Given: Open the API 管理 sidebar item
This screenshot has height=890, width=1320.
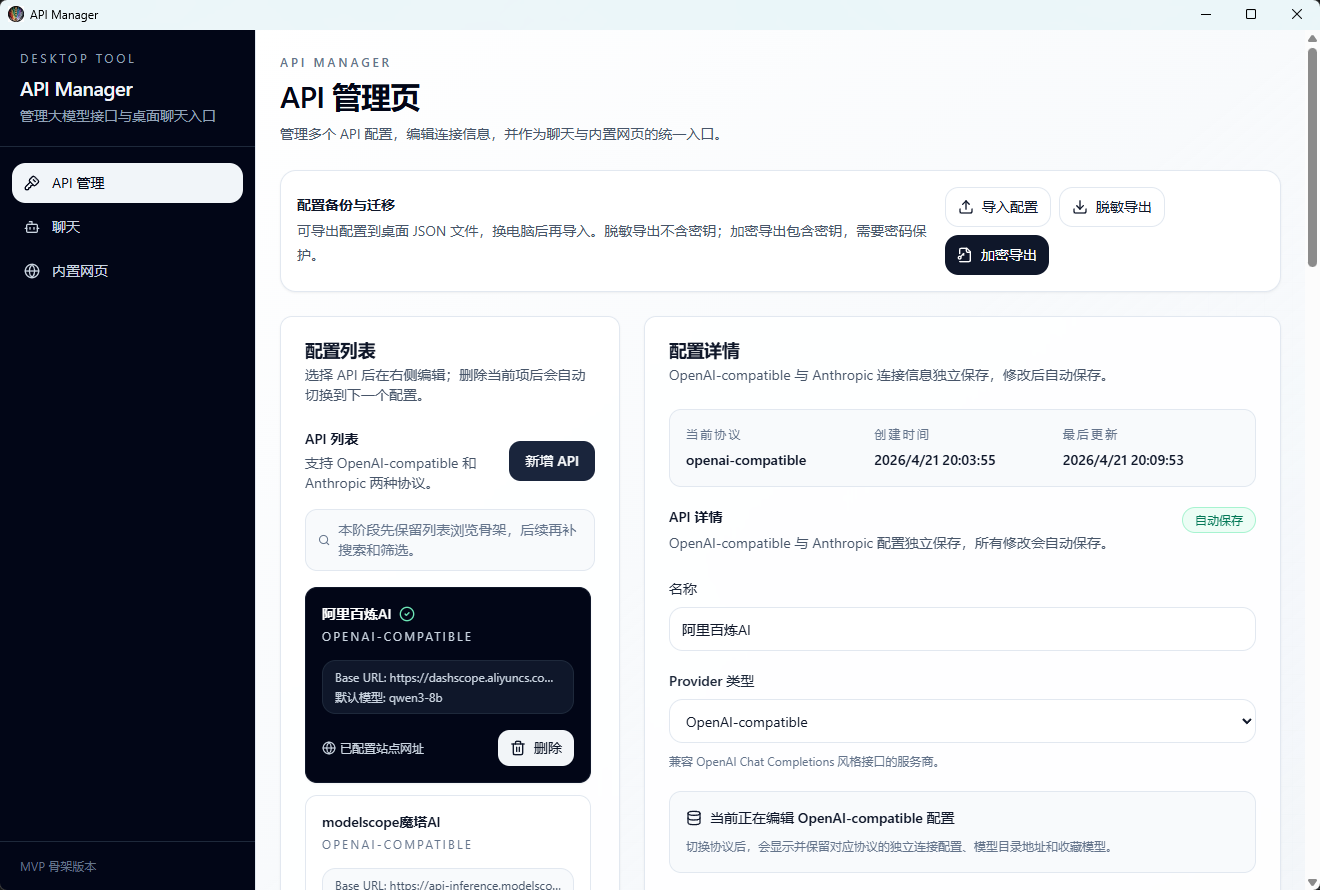Looking at the screenshot, I should (127, 183).
